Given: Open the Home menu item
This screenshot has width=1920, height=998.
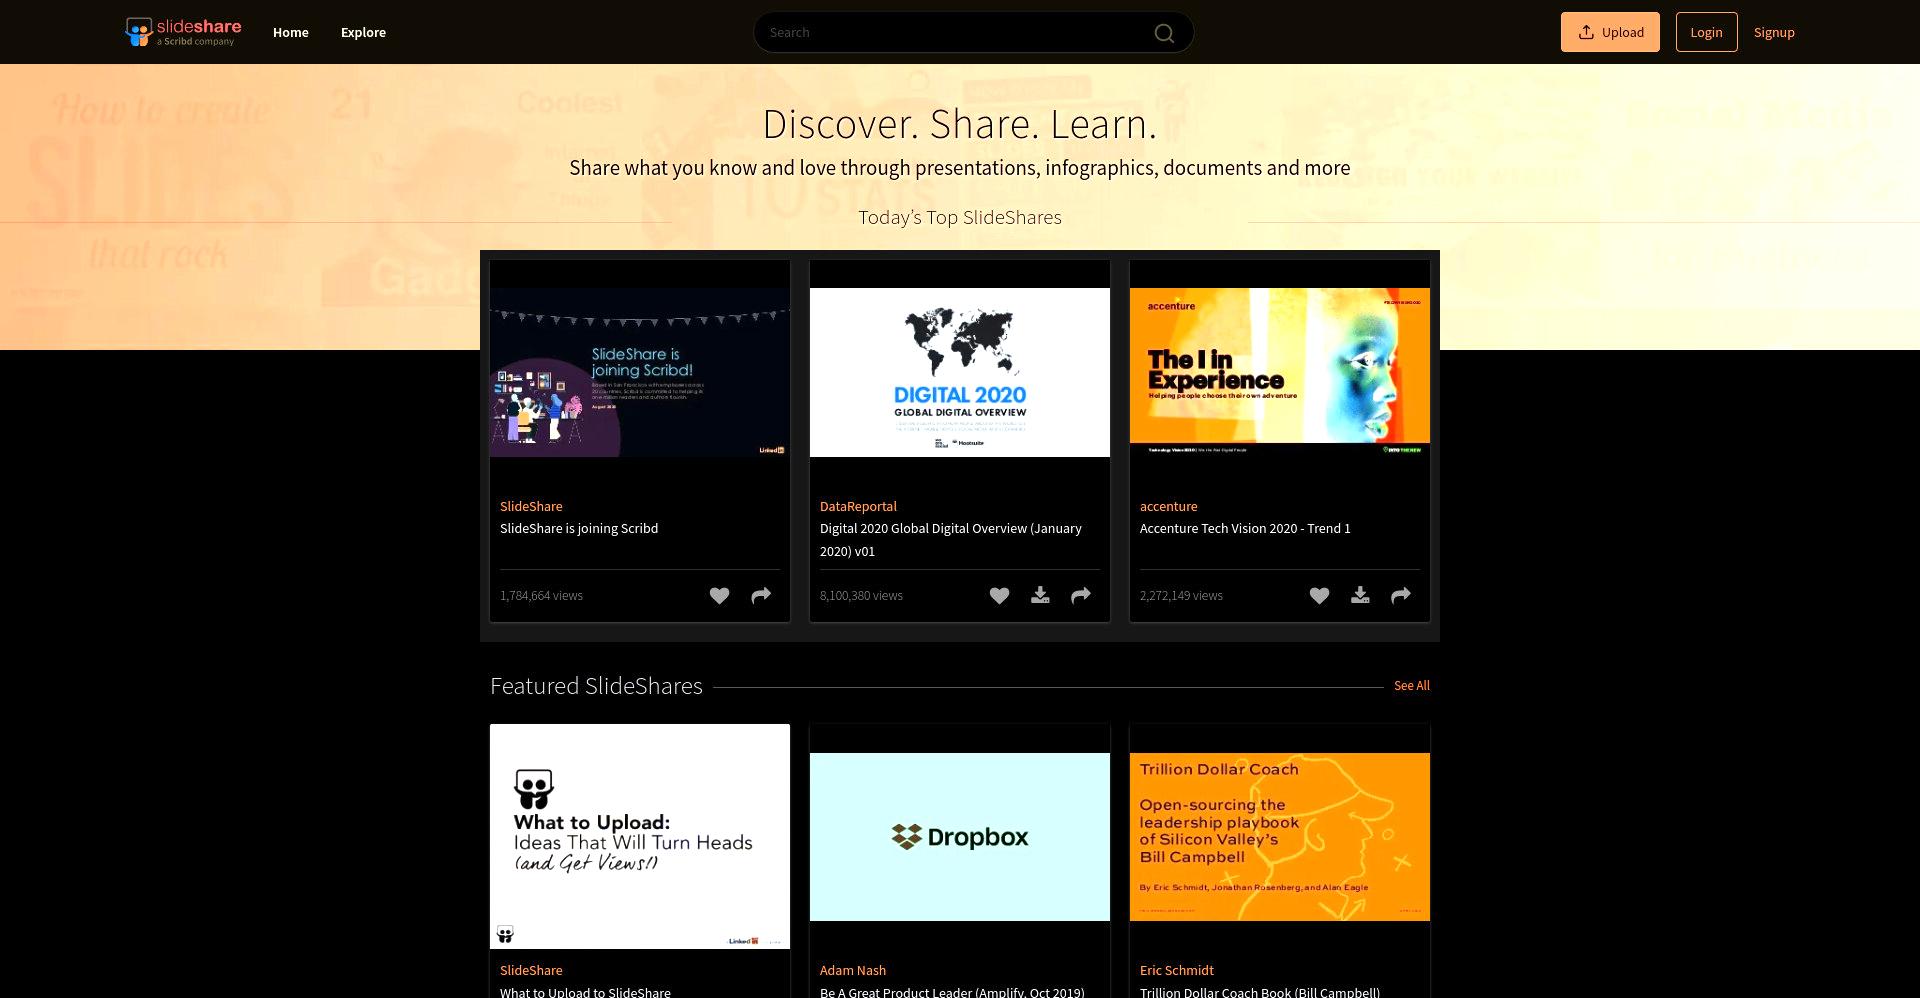Looking at the screenshot, I should (291, 32).
